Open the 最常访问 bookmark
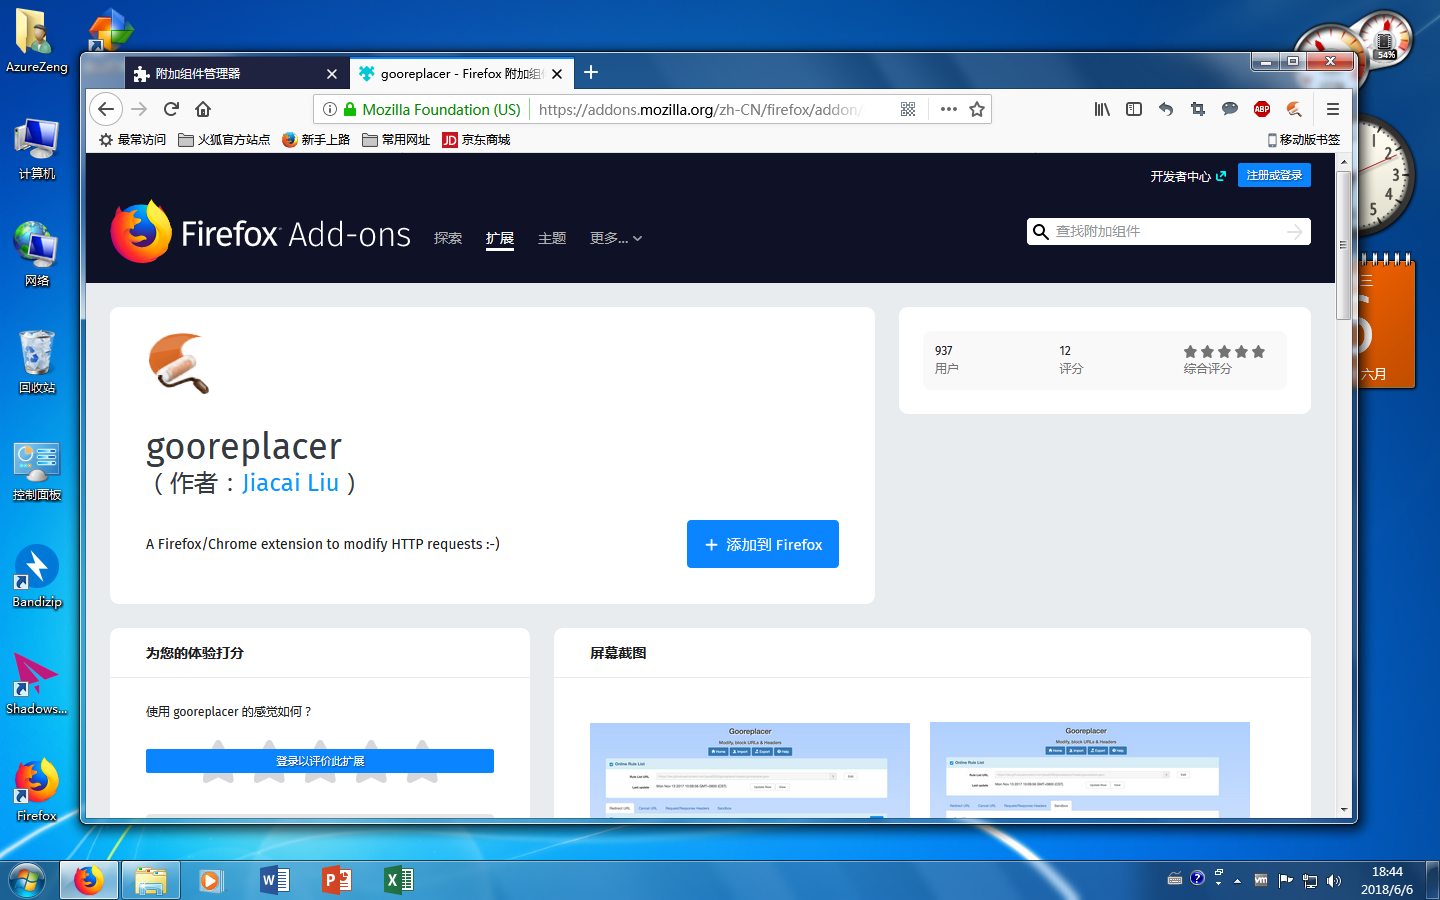The image size is (1440, 900). tap(132, 140)
